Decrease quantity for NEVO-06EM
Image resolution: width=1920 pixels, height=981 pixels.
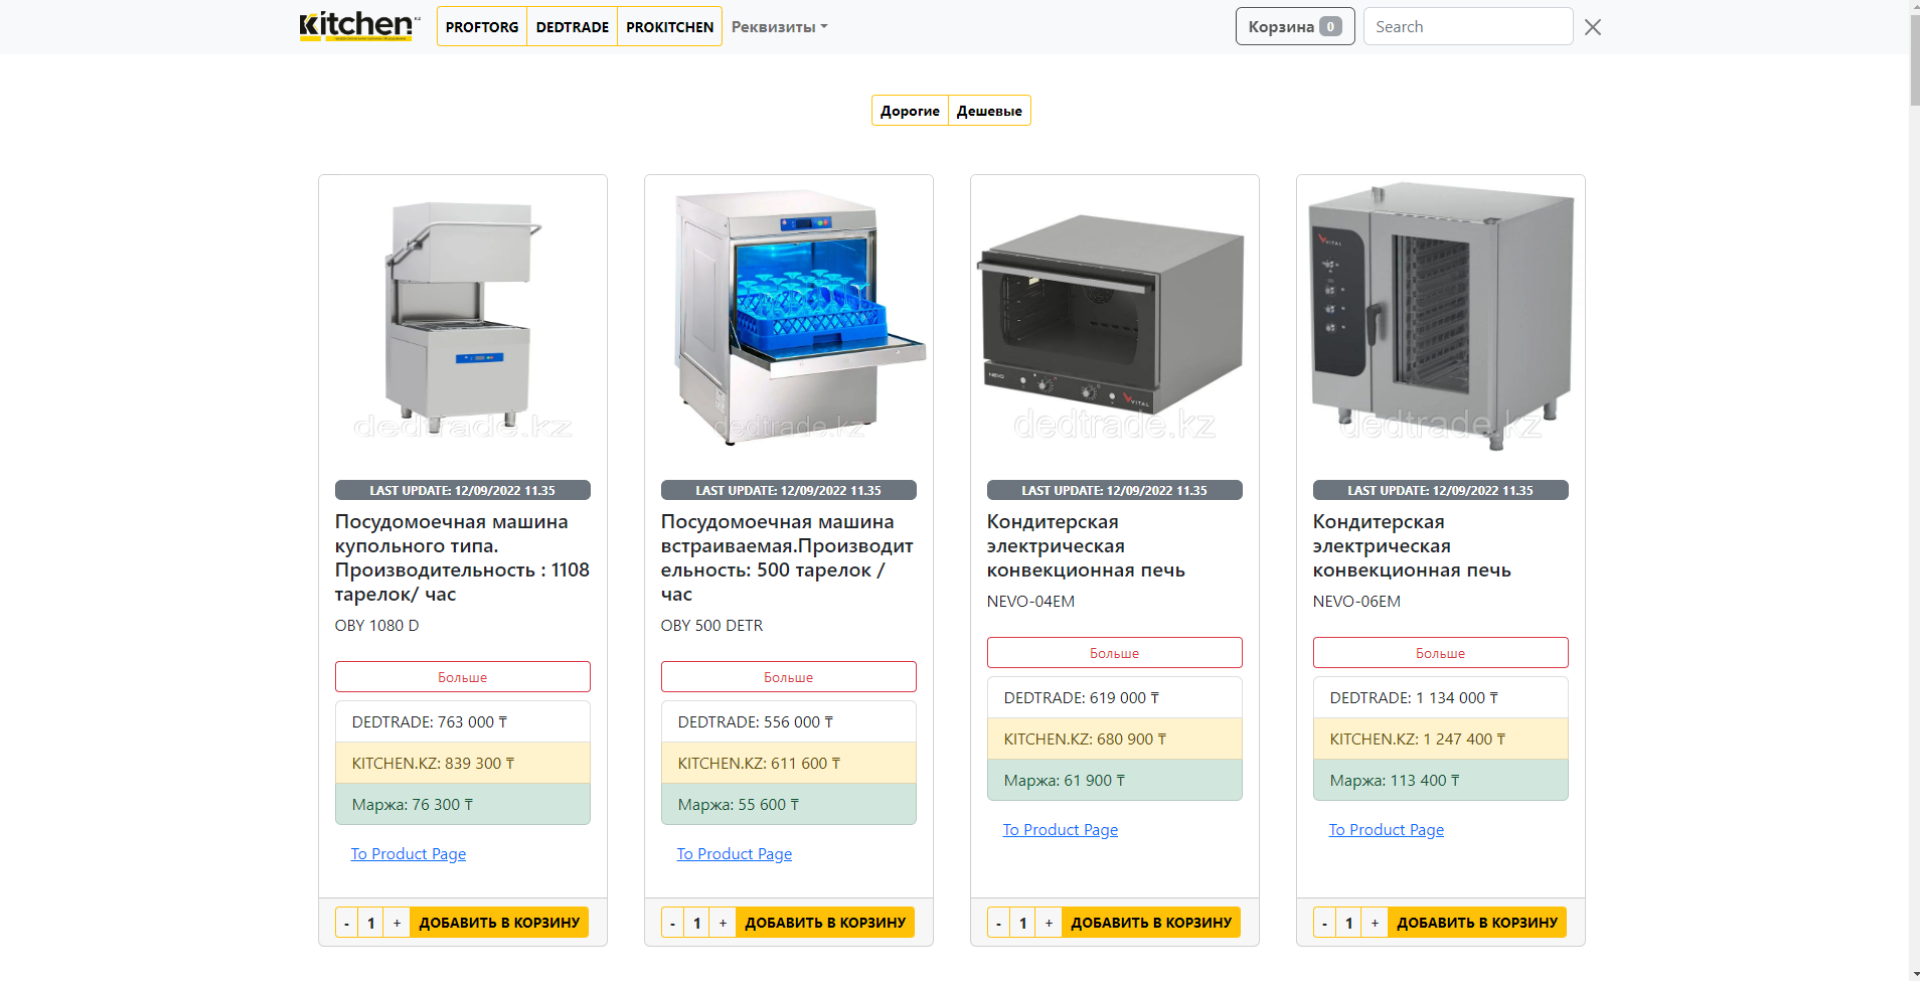click(x=1325, y=923)
